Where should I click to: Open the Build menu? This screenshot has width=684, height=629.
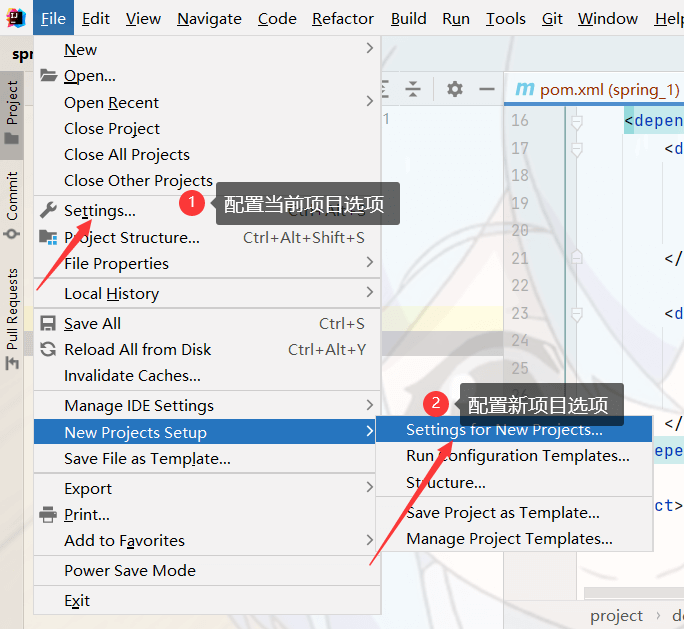(x=408, y=18)
